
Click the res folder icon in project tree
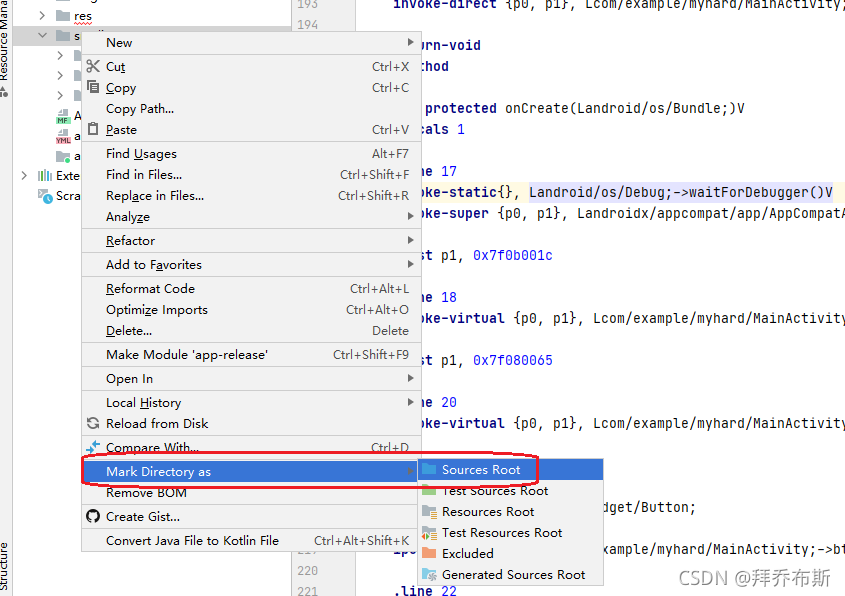click(x=63, y=16)
